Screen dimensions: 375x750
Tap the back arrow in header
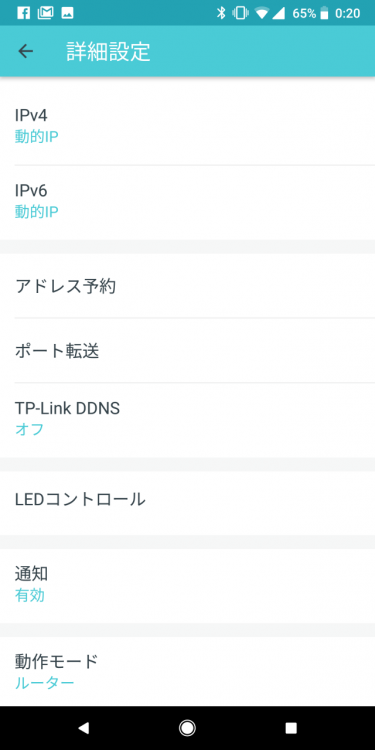(x=25, y=51)
